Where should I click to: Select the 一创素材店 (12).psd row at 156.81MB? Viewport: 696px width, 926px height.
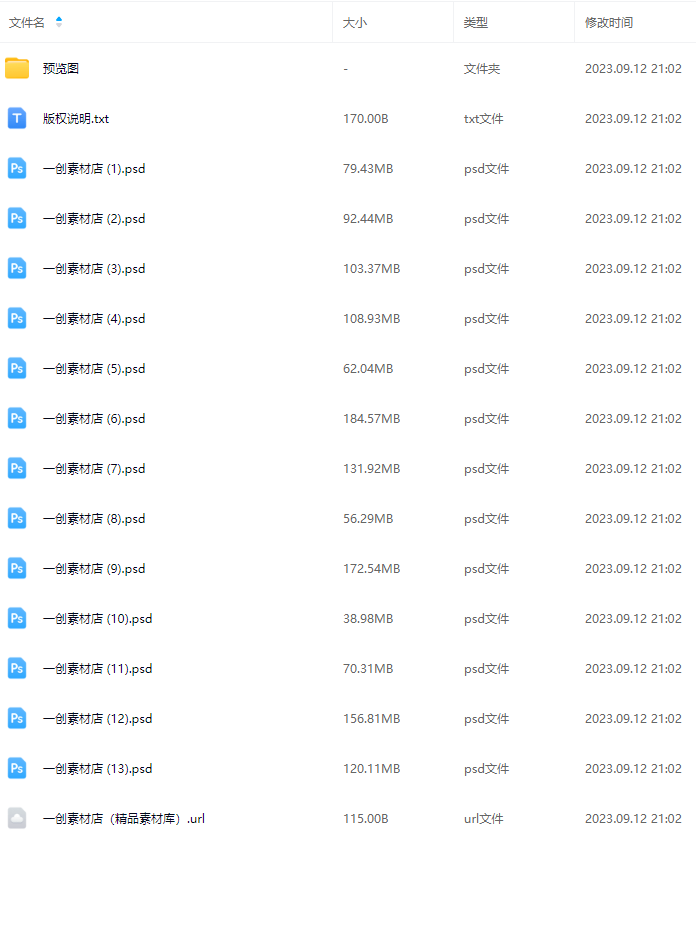point(348,719)
